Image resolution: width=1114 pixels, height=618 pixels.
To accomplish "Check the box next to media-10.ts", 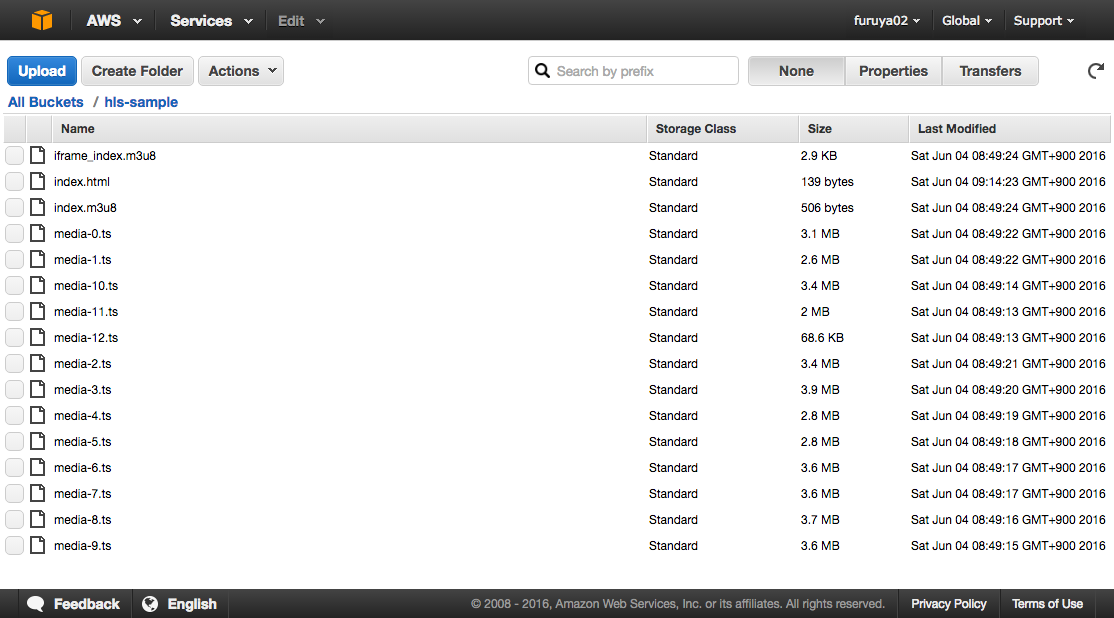I will click(14, 286).
